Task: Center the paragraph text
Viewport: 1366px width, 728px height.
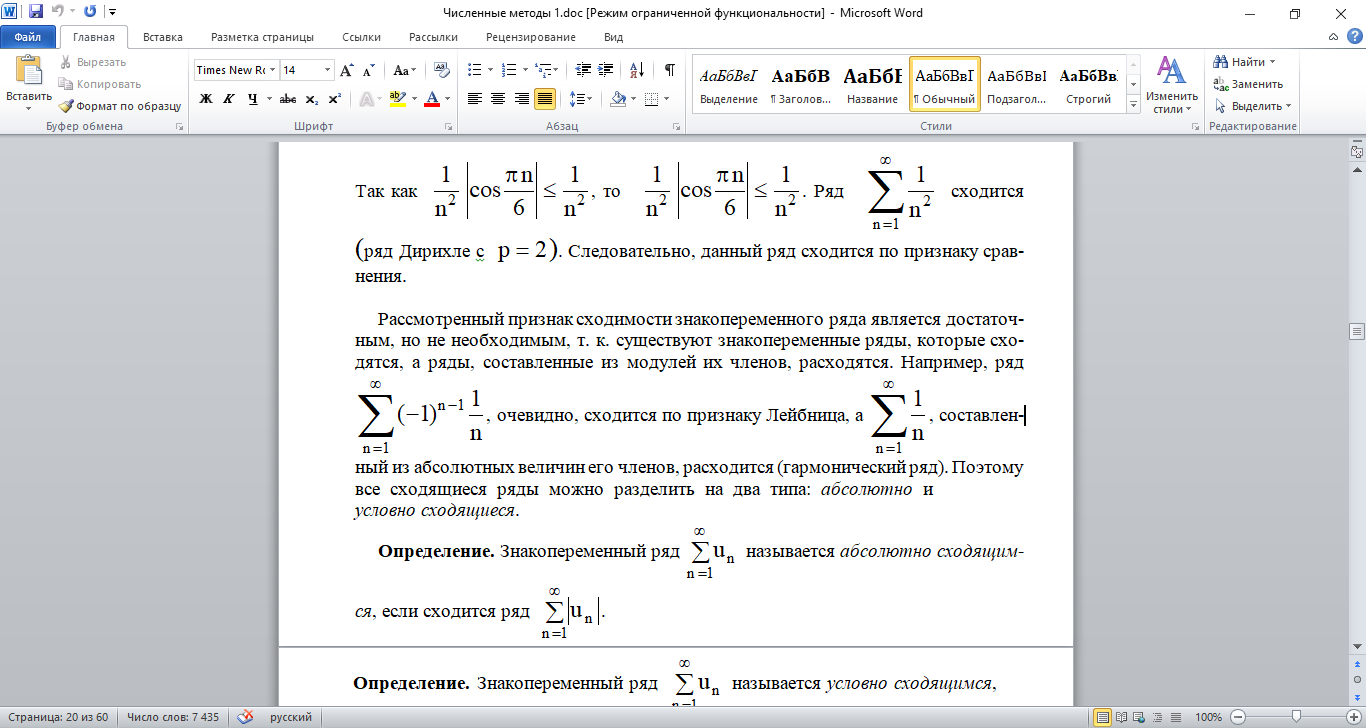Action: [x=498, y=98]
